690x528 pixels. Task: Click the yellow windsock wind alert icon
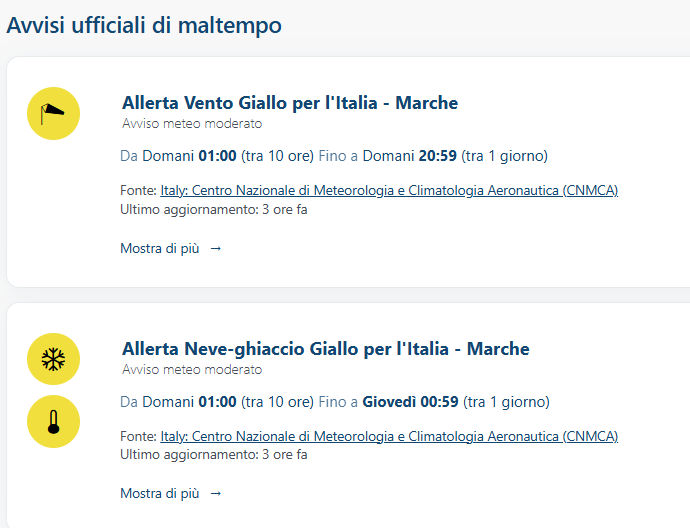(x=53, y=113)
